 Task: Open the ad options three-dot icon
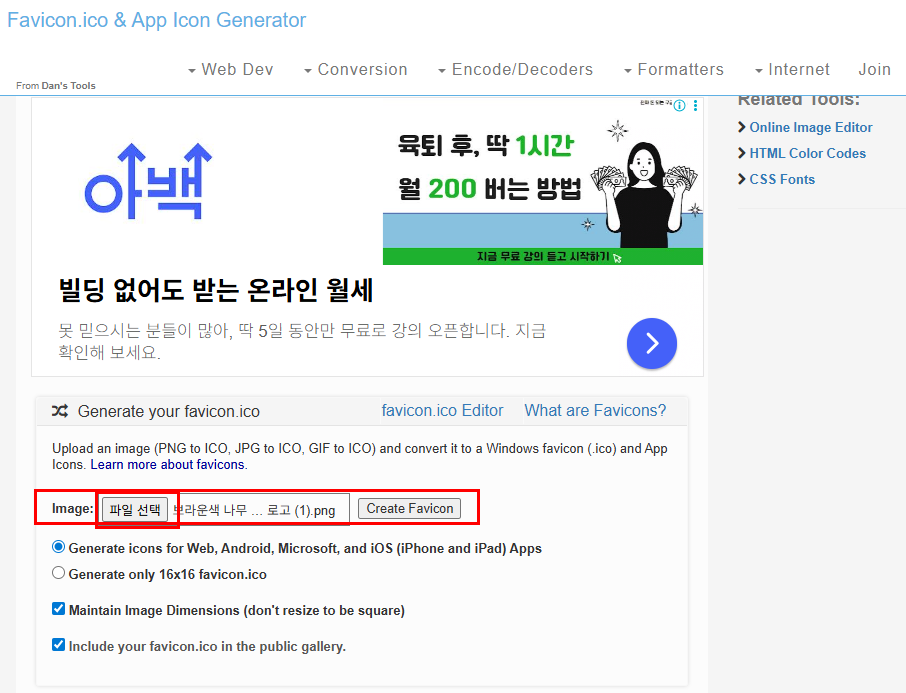tap(695, 105)
